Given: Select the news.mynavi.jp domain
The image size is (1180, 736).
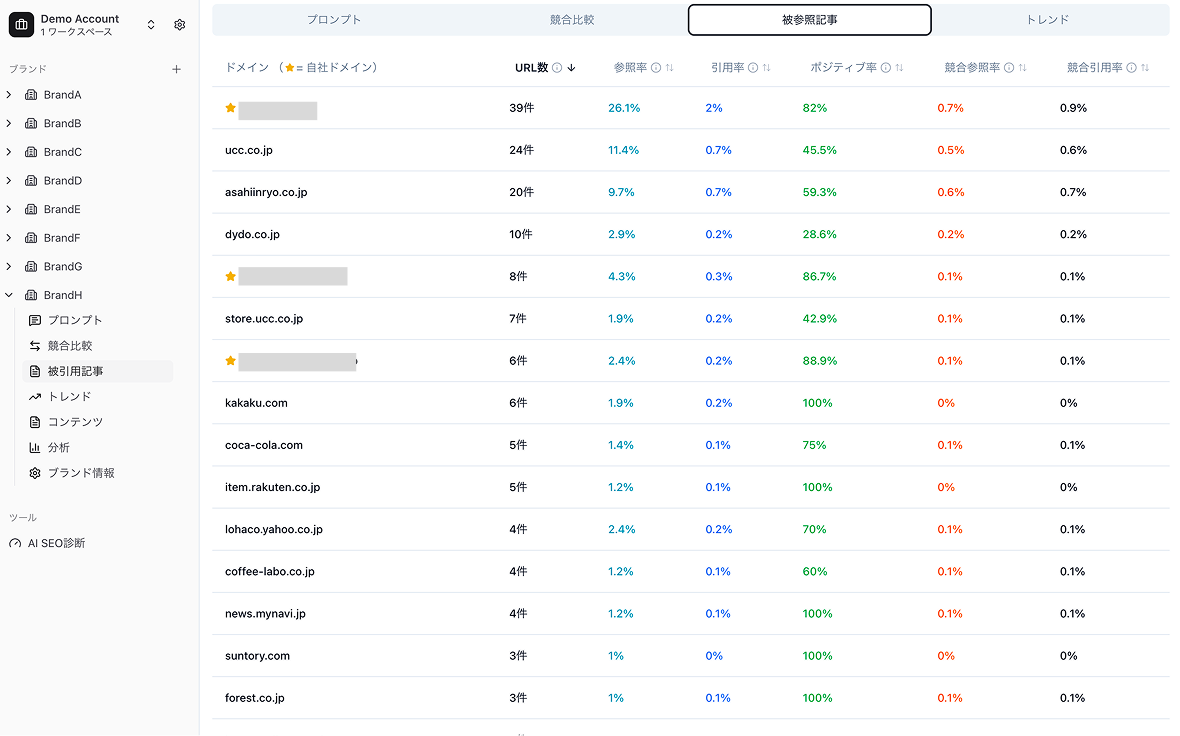Looking at the screenshot, I should click(265, 614).
